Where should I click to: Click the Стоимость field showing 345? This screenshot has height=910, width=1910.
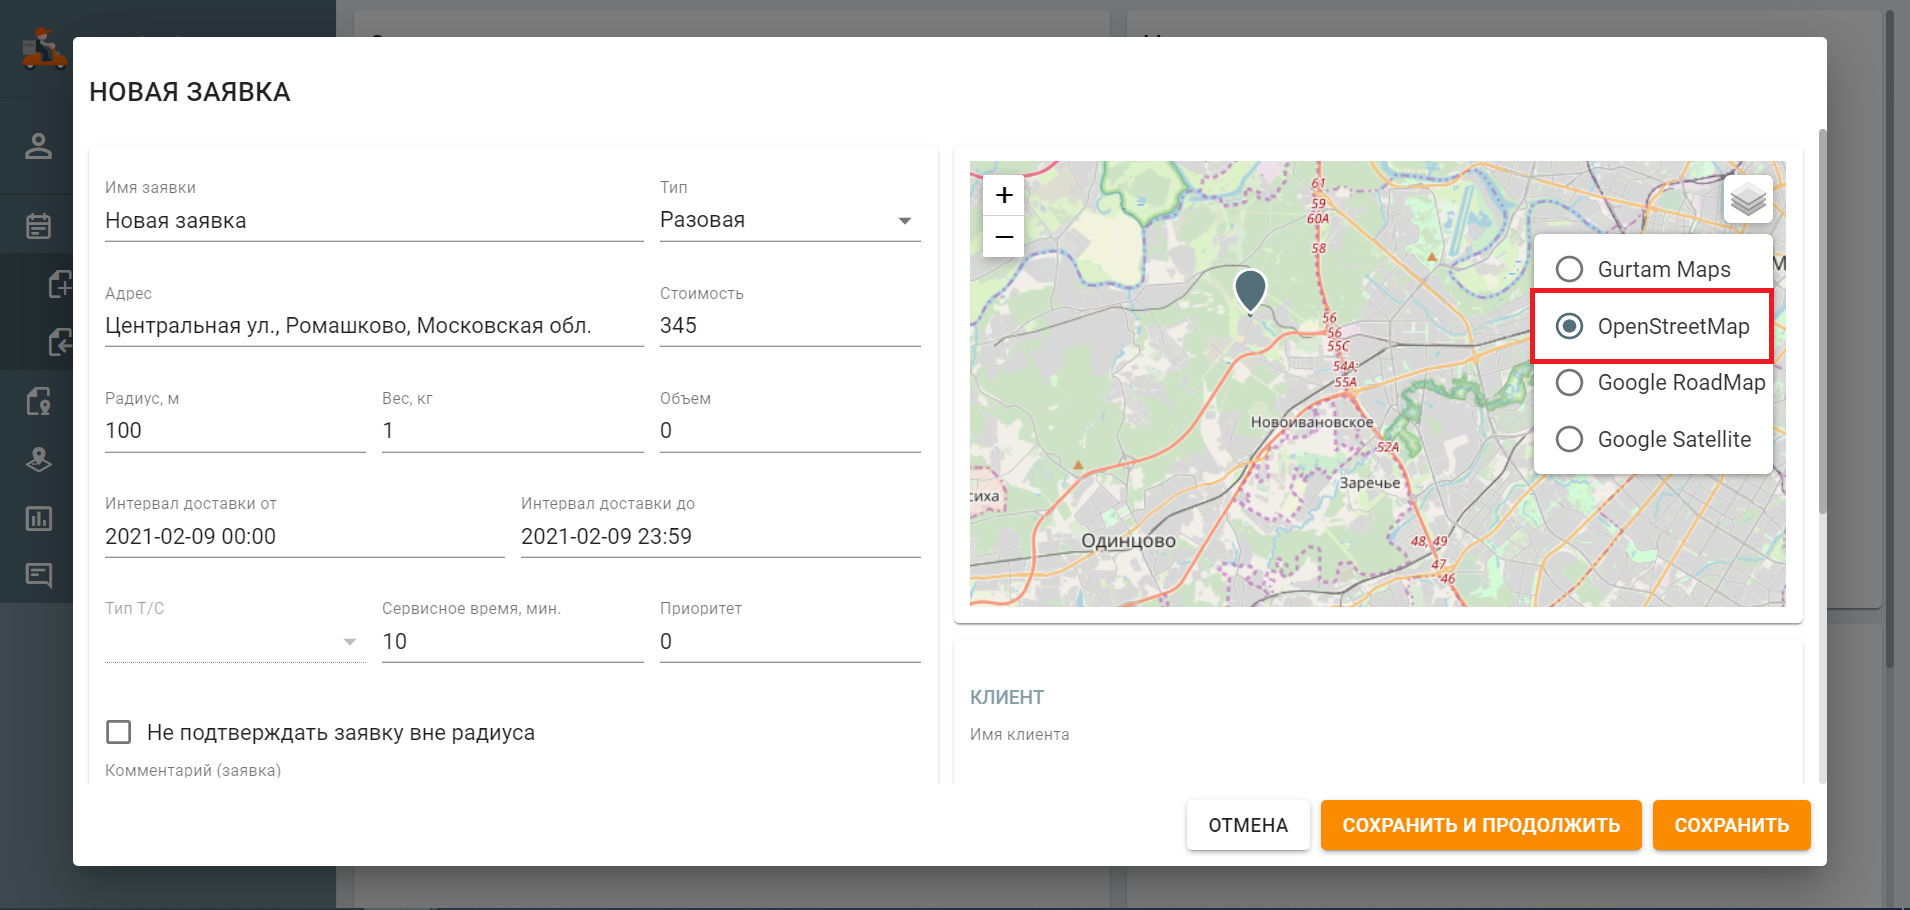click(789, 326)
